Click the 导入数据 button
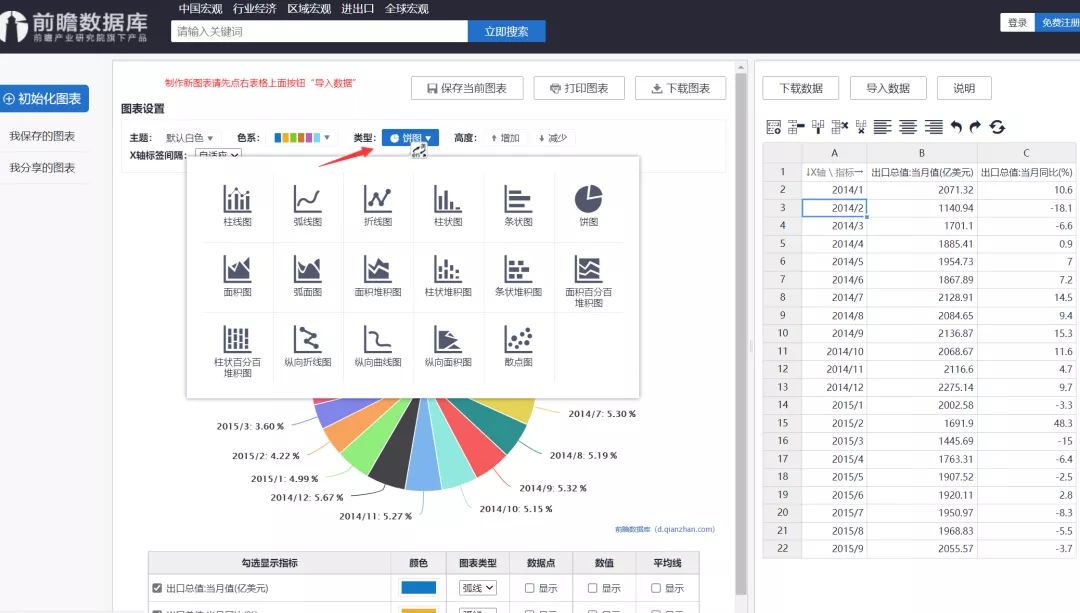Image resolution: width=1080 pixels, height=613 pixels. (x=888, y=88)
